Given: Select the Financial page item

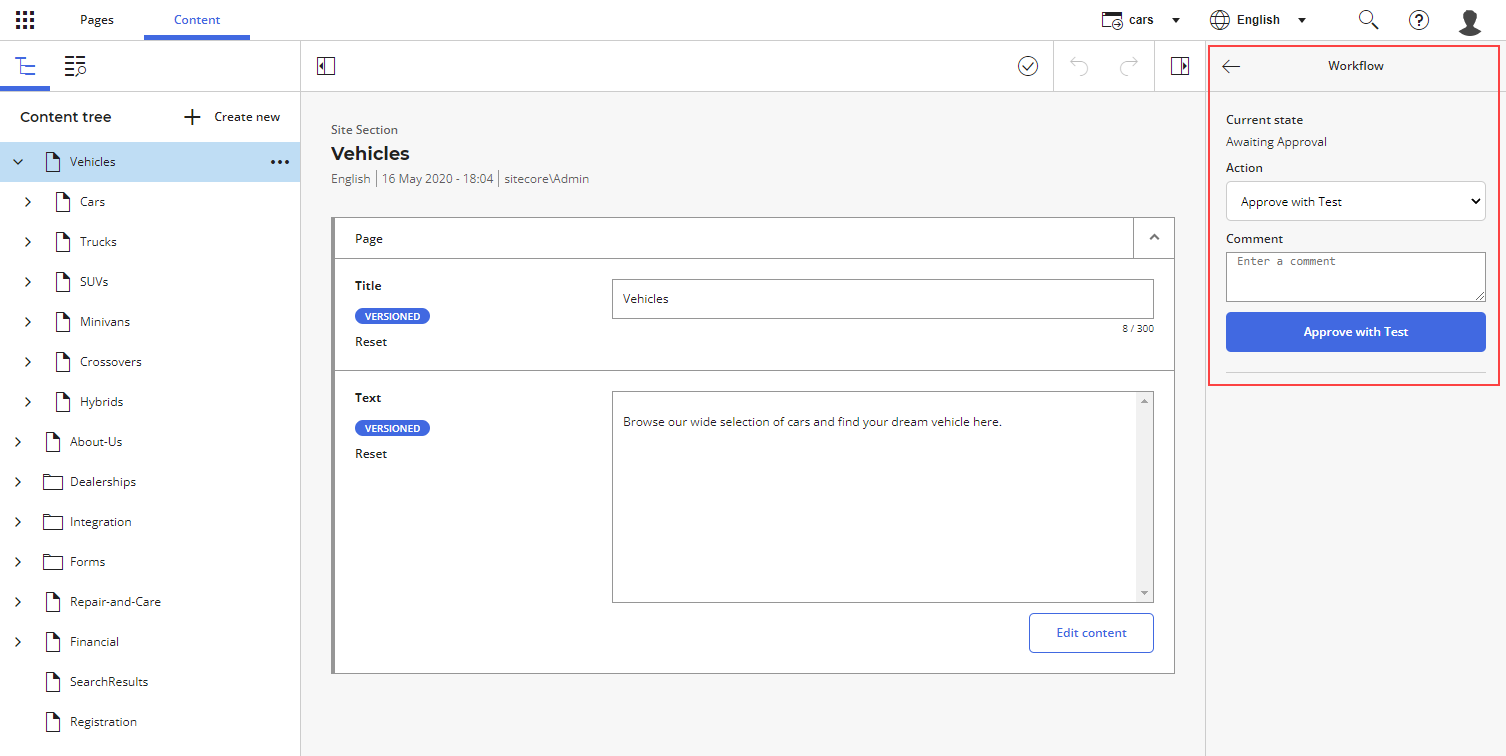Looking at the screenshot, I should point(94,642).
